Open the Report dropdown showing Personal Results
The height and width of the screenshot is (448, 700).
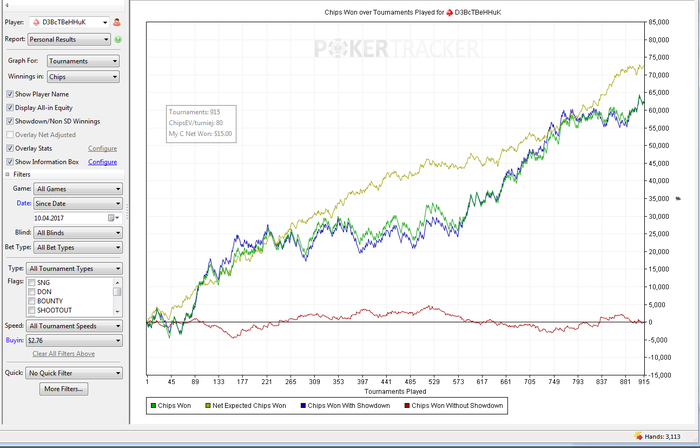(69, 39)
